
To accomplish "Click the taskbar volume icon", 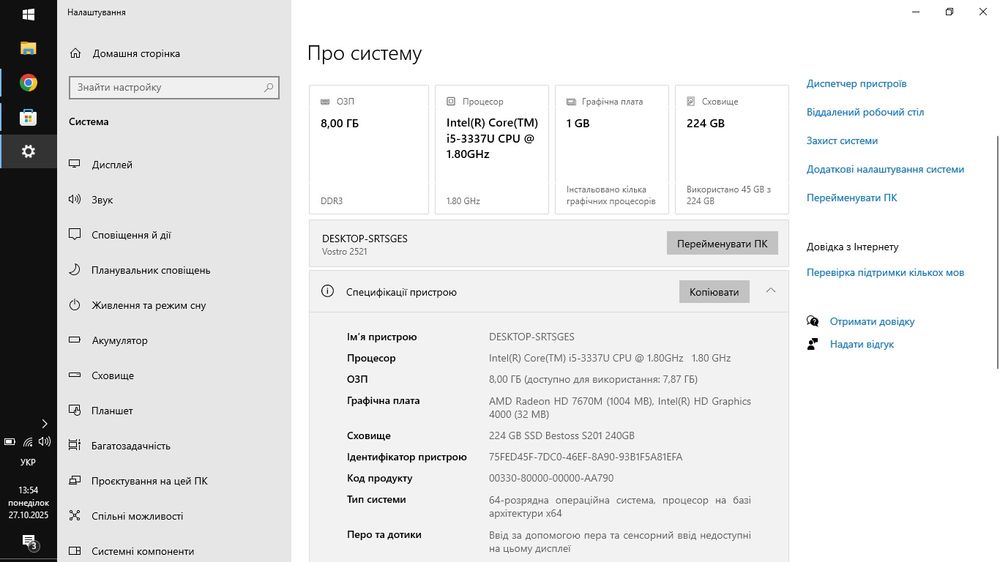I will 44,441.
